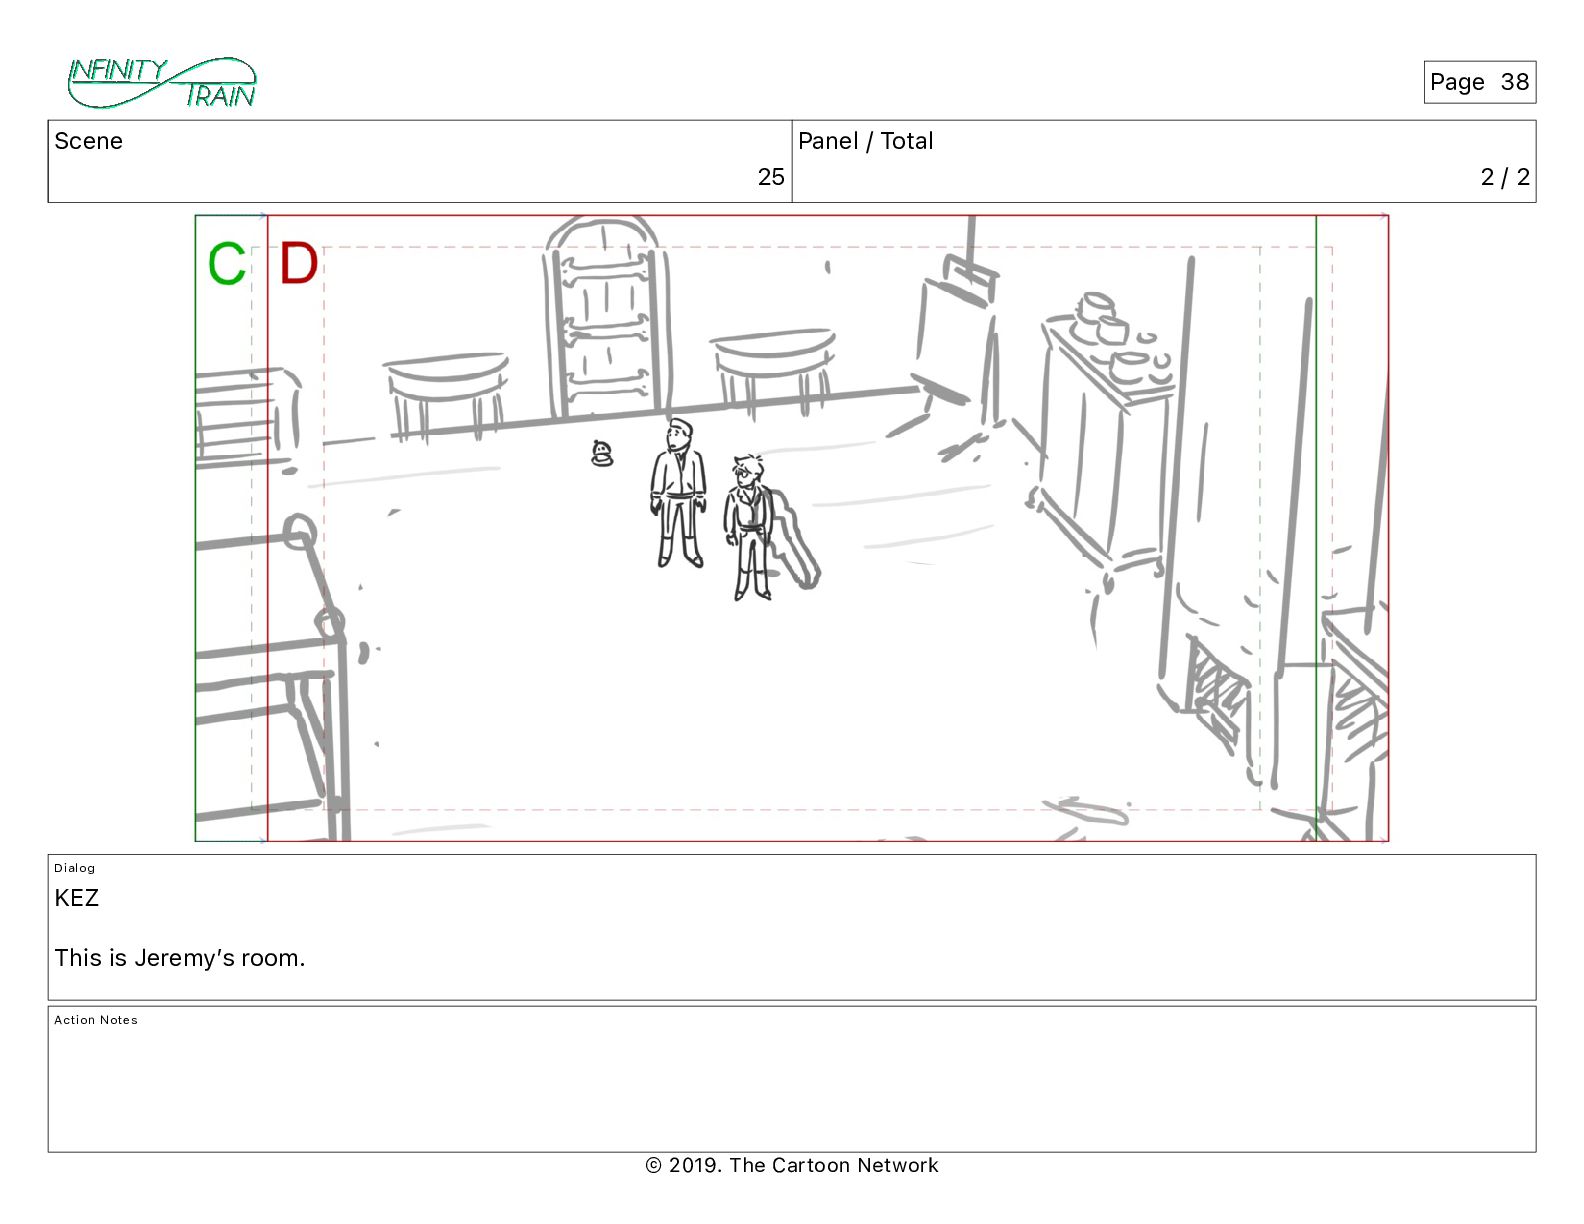
Task: Click the Dialog label
Action: click(75, 868)
